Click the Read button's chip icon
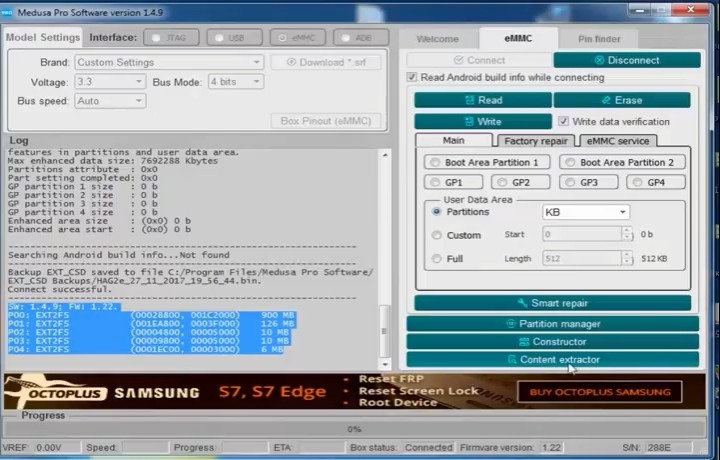Viewport: 720px width, 460px height. click(x=469, y=100)
